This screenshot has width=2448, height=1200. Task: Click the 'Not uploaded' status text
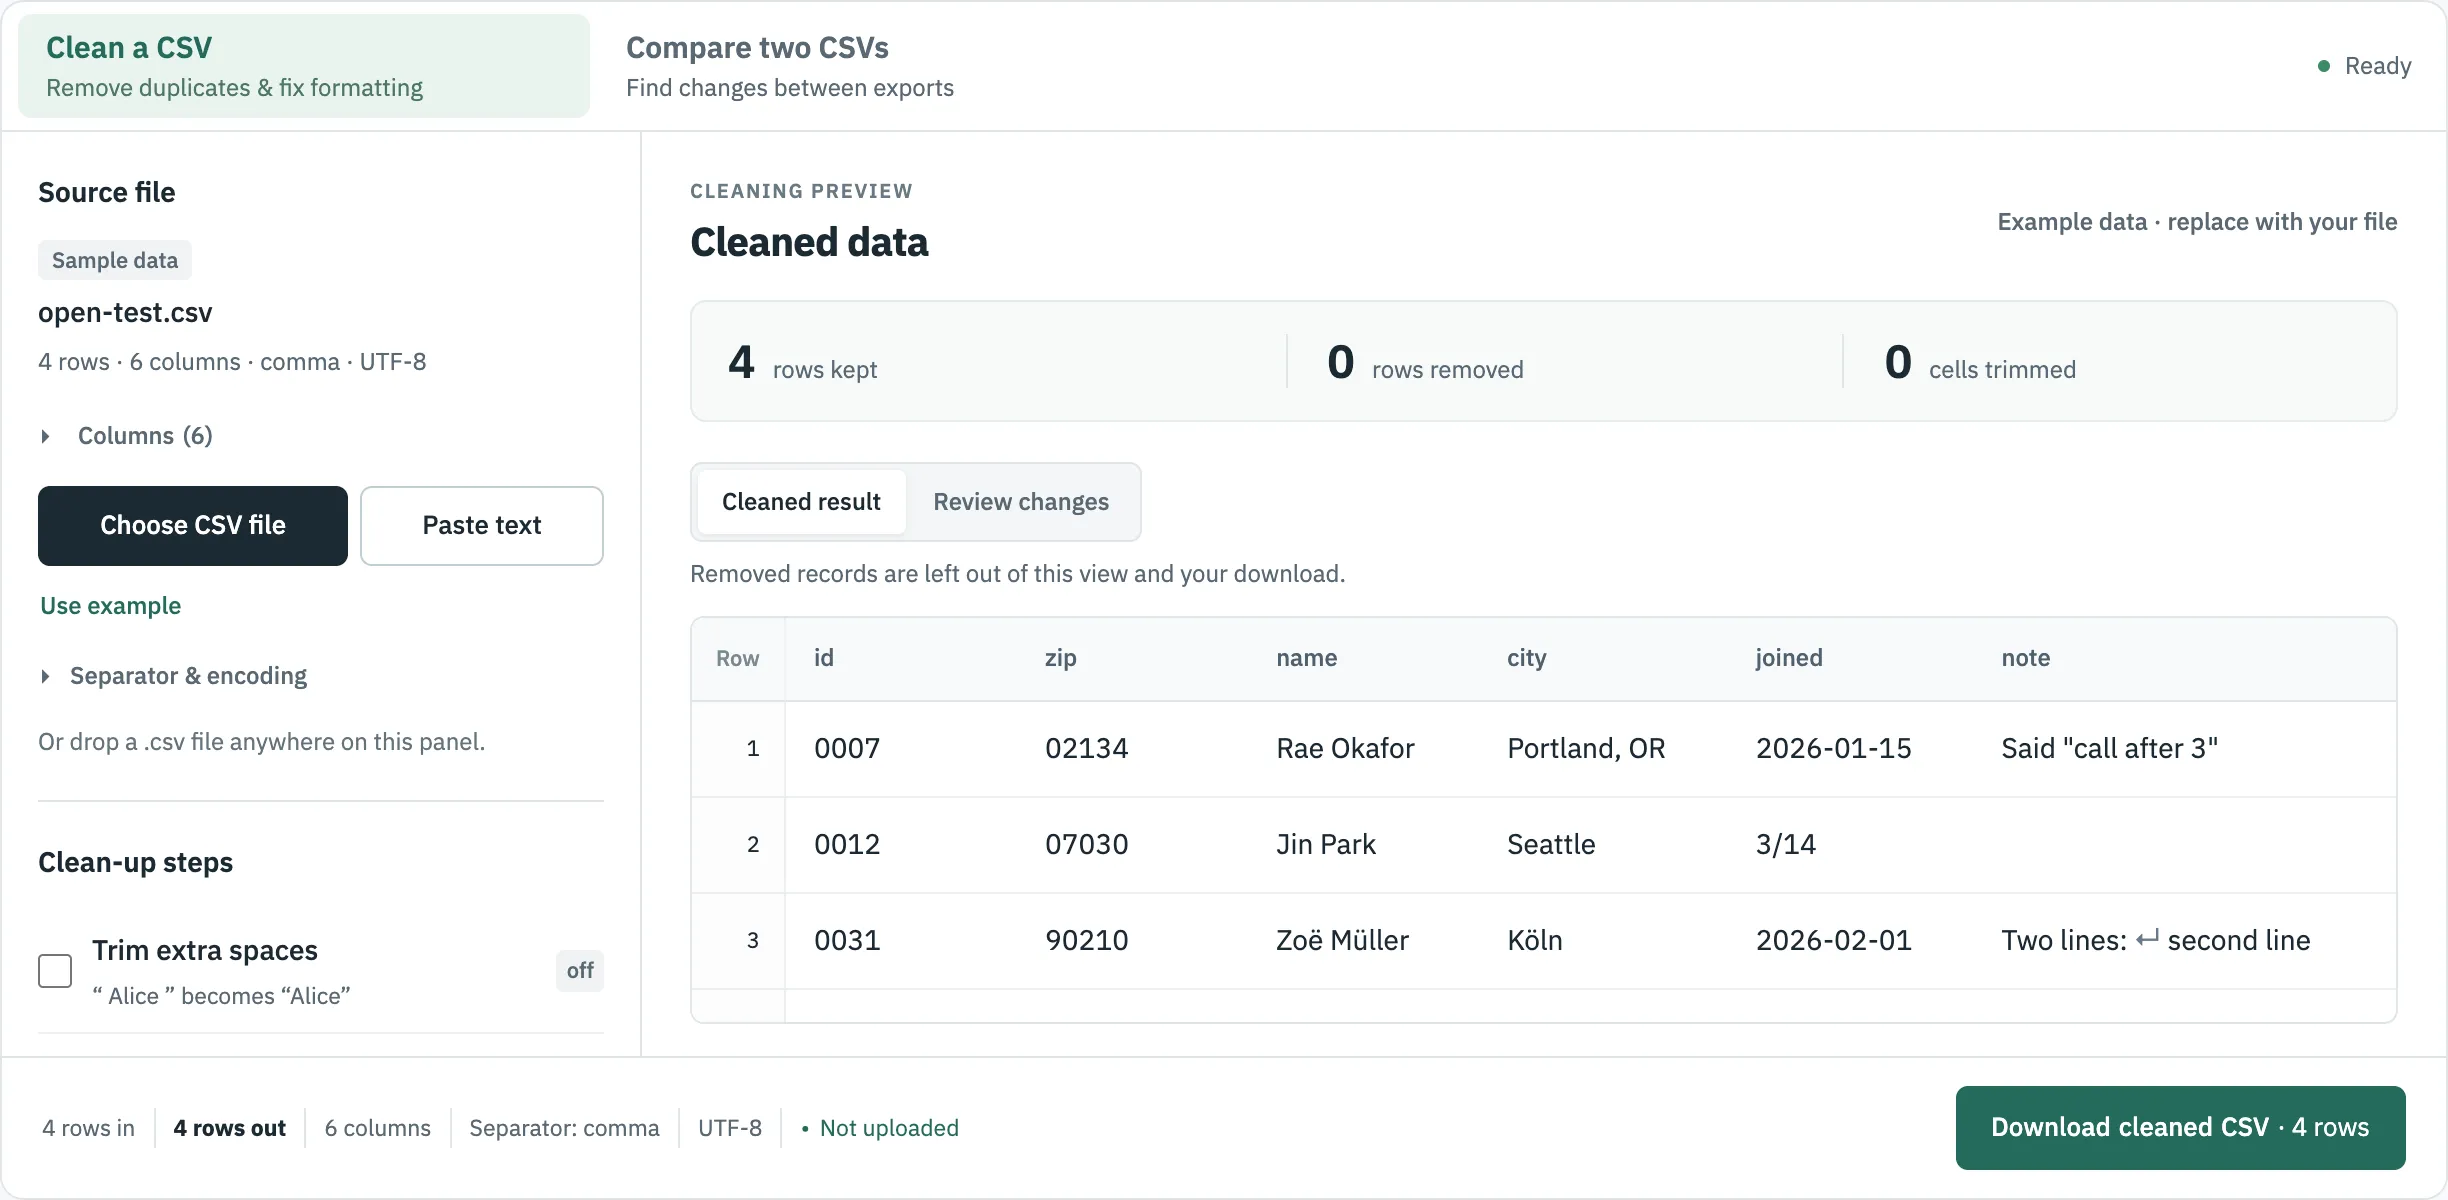click(889, 1128)
